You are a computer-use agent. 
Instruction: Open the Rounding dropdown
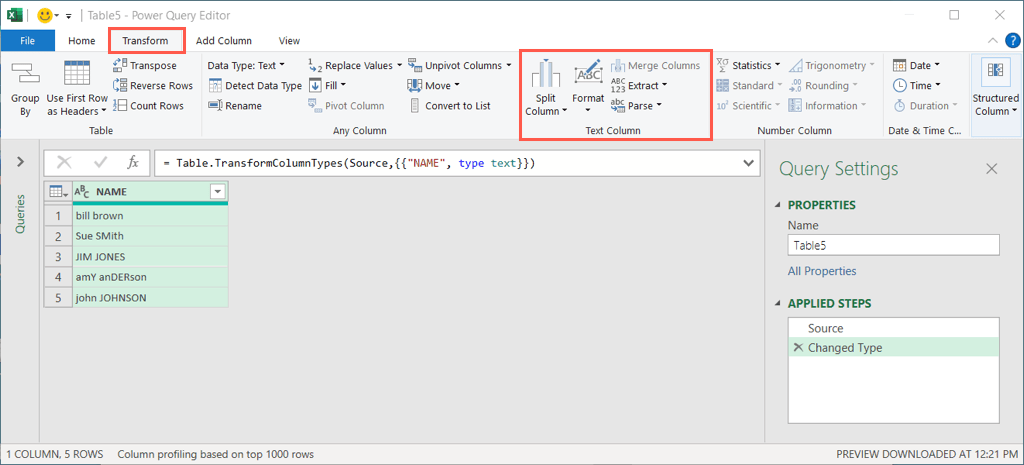pyautogui.click(x=823, y=86)
